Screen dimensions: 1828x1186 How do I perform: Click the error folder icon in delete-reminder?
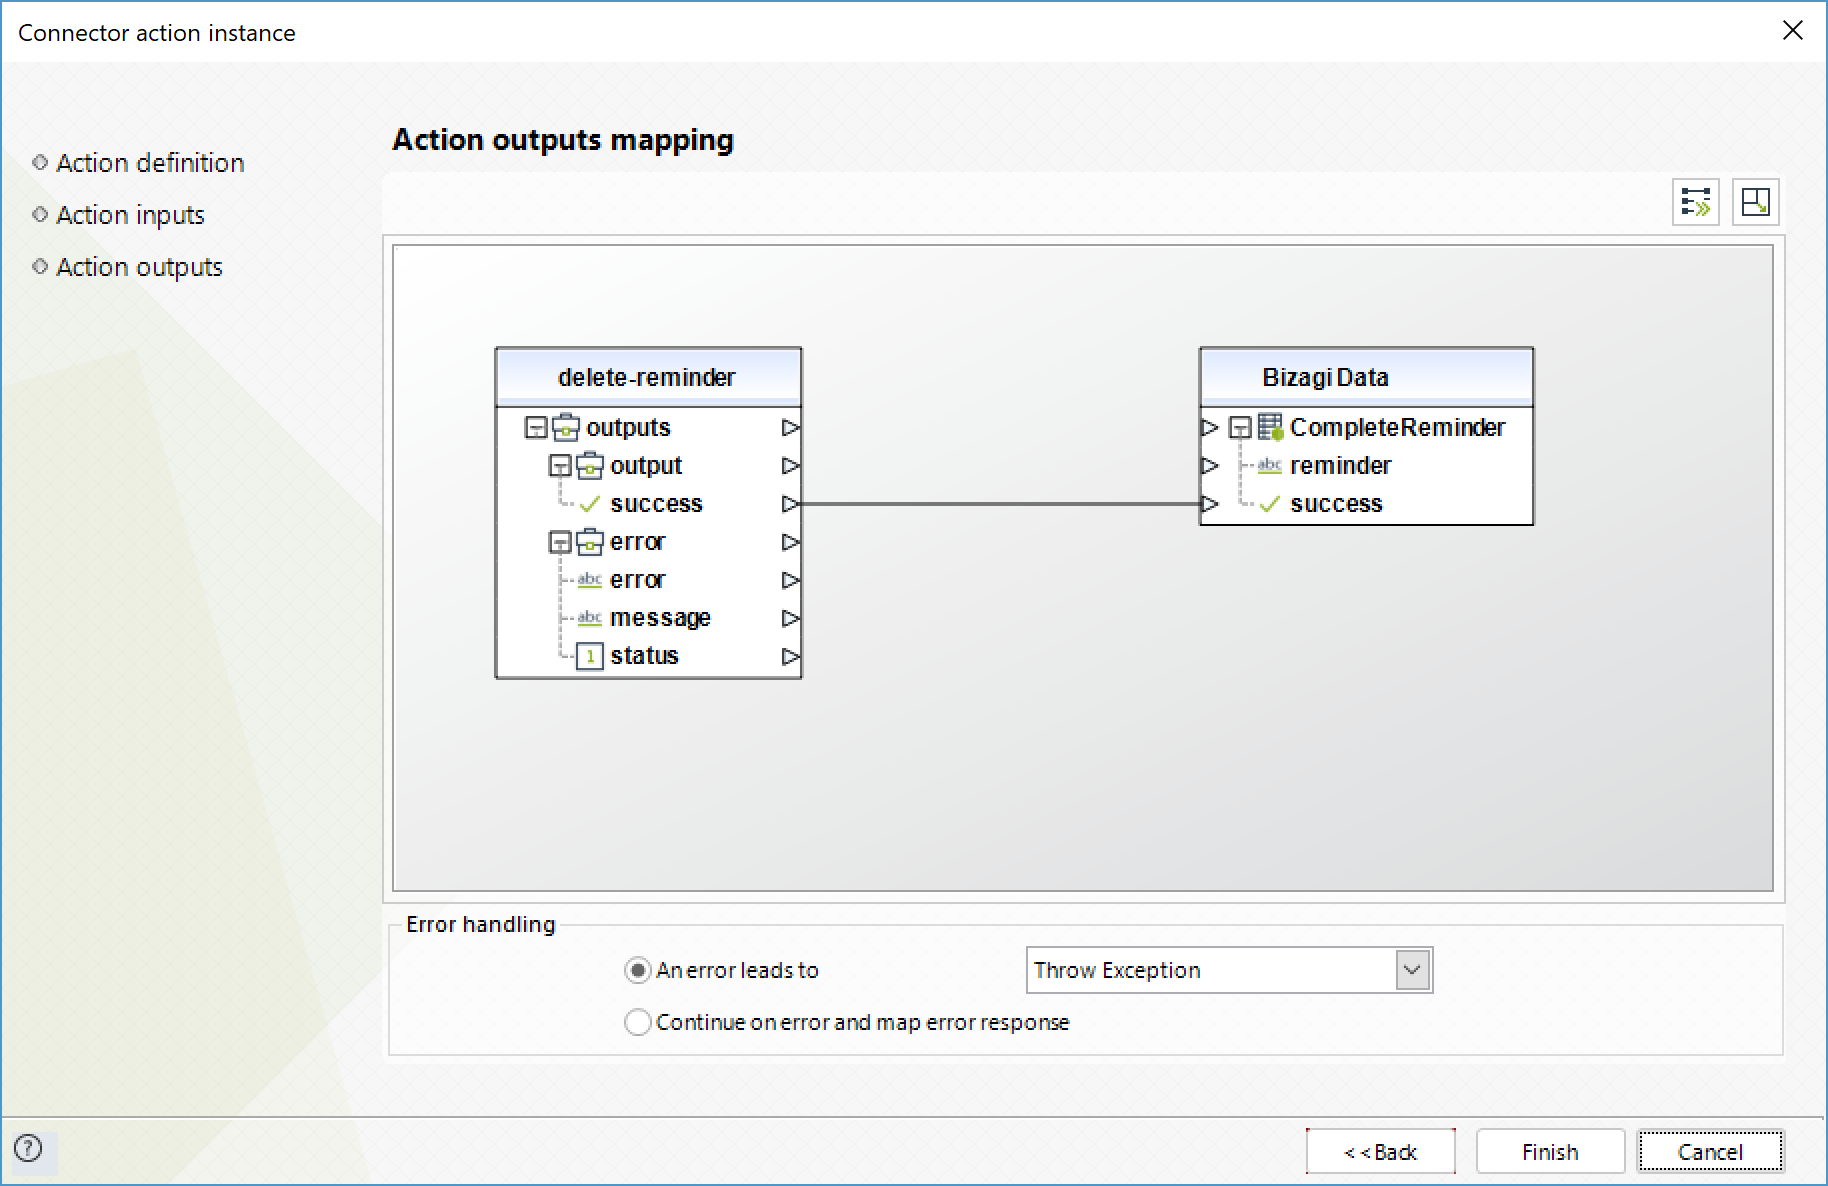(590, 541)
